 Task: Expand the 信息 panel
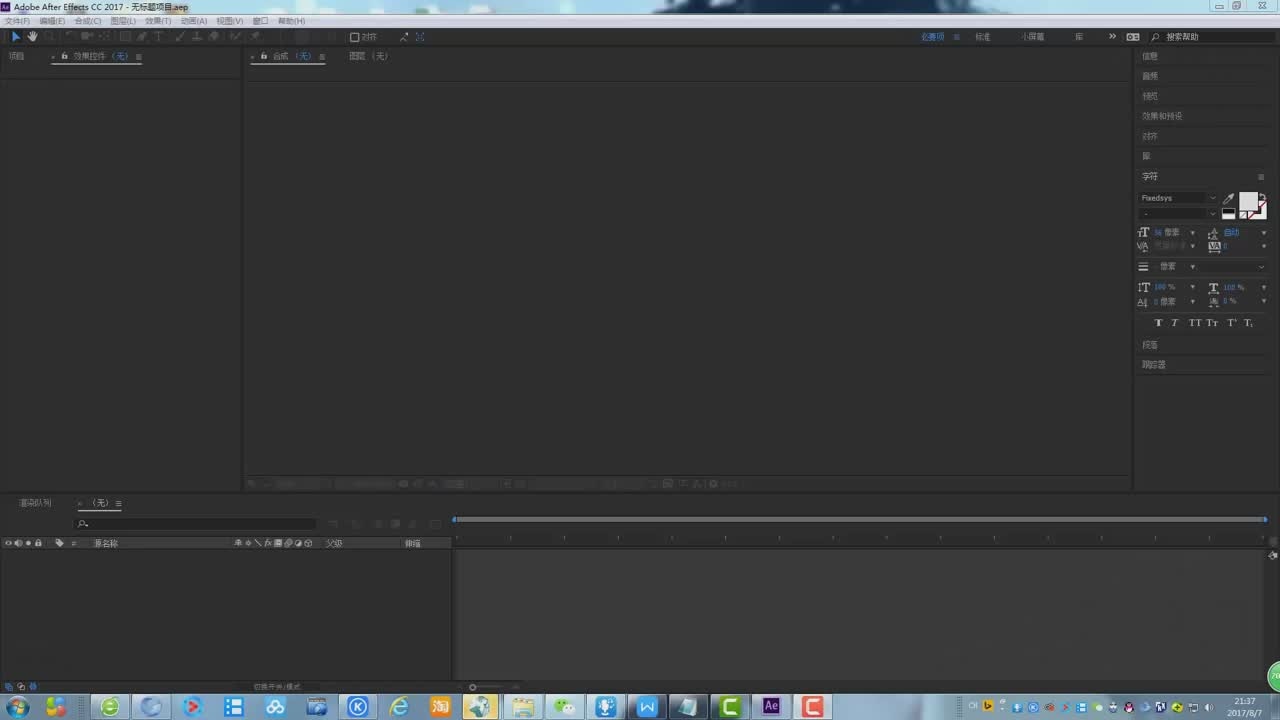click(1150, 56)
